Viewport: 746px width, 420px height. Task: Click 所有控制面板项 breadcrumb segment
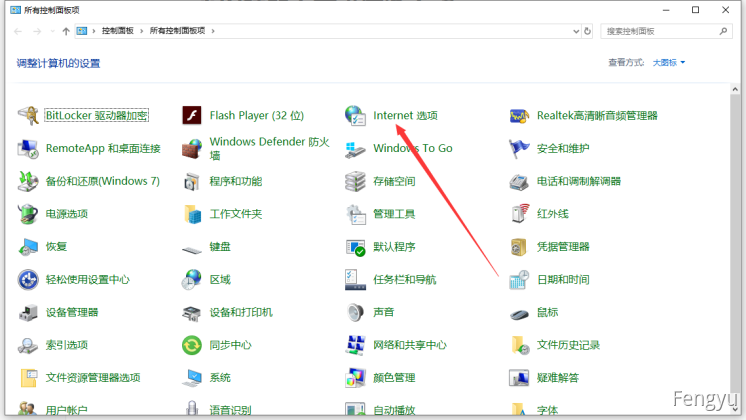[177, 31]
